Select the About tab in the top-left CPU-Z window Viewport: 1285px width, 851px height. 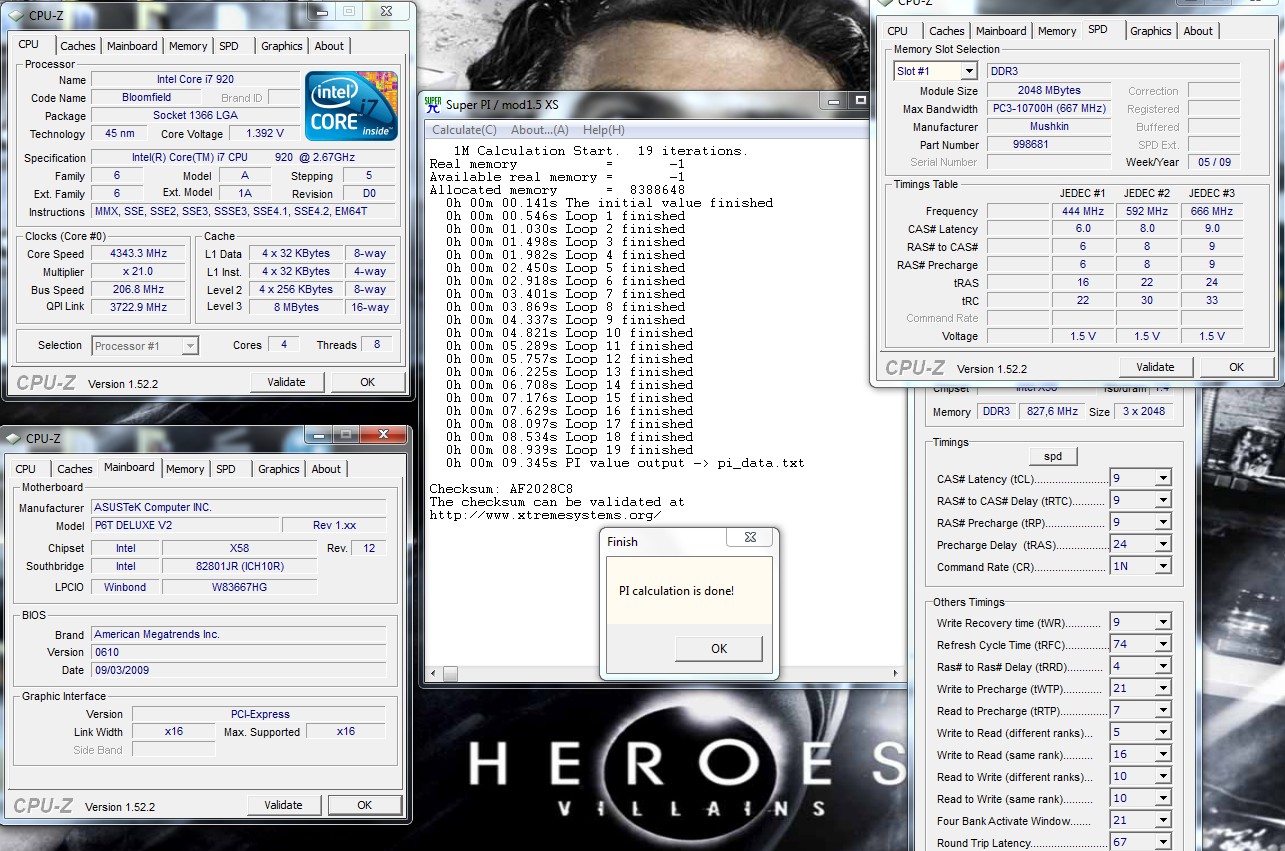(x=329, y=46)
